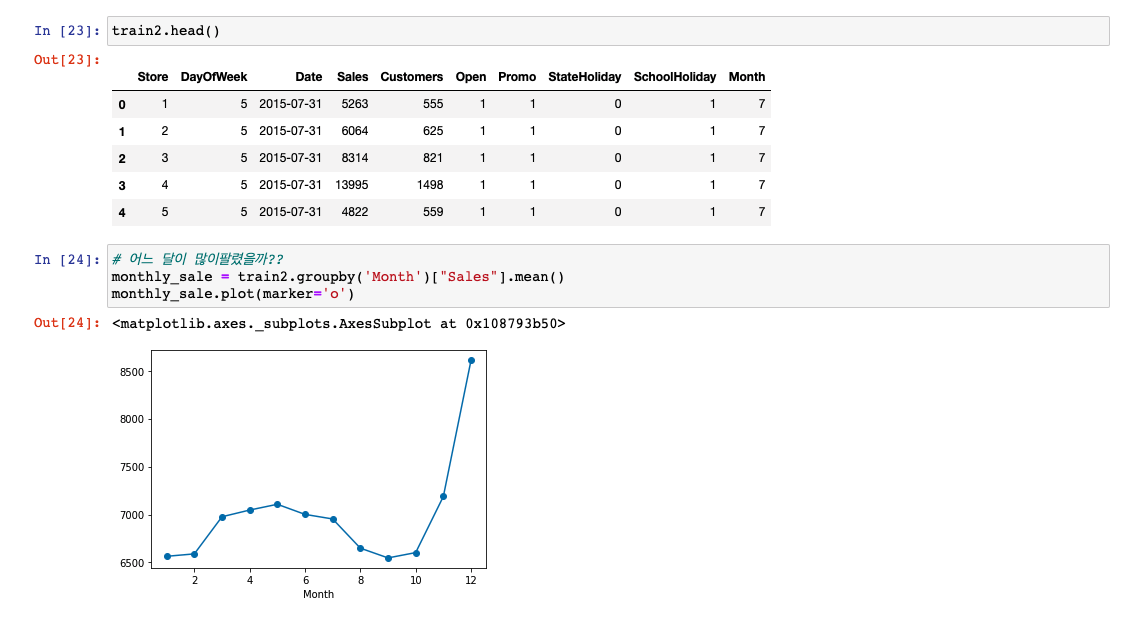Click Sales value 4822
The height and width of the screenshot is (617, 1123).
[355, 212]
